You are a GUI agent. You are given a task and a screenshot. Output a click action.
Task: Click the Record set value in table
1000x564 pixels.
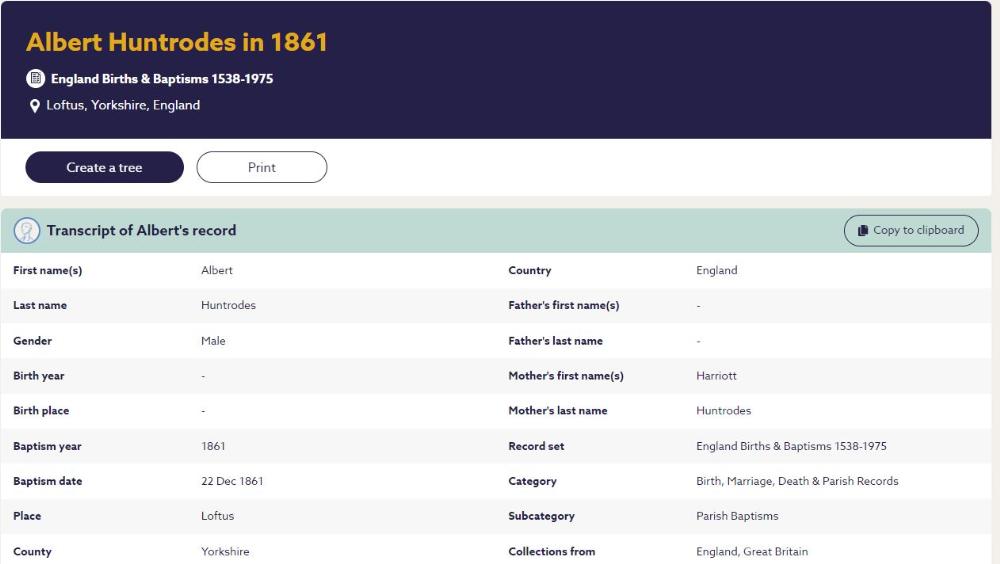(x=791, y=447)
